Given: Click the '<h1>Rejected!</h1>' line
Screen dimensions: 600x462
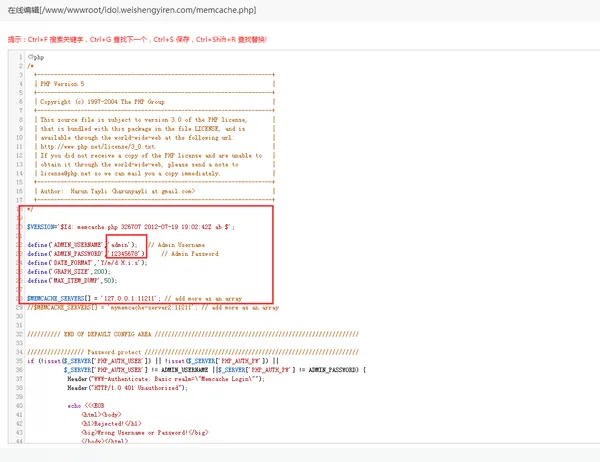Looking at the screenshot, I should [x=111, y=424].
